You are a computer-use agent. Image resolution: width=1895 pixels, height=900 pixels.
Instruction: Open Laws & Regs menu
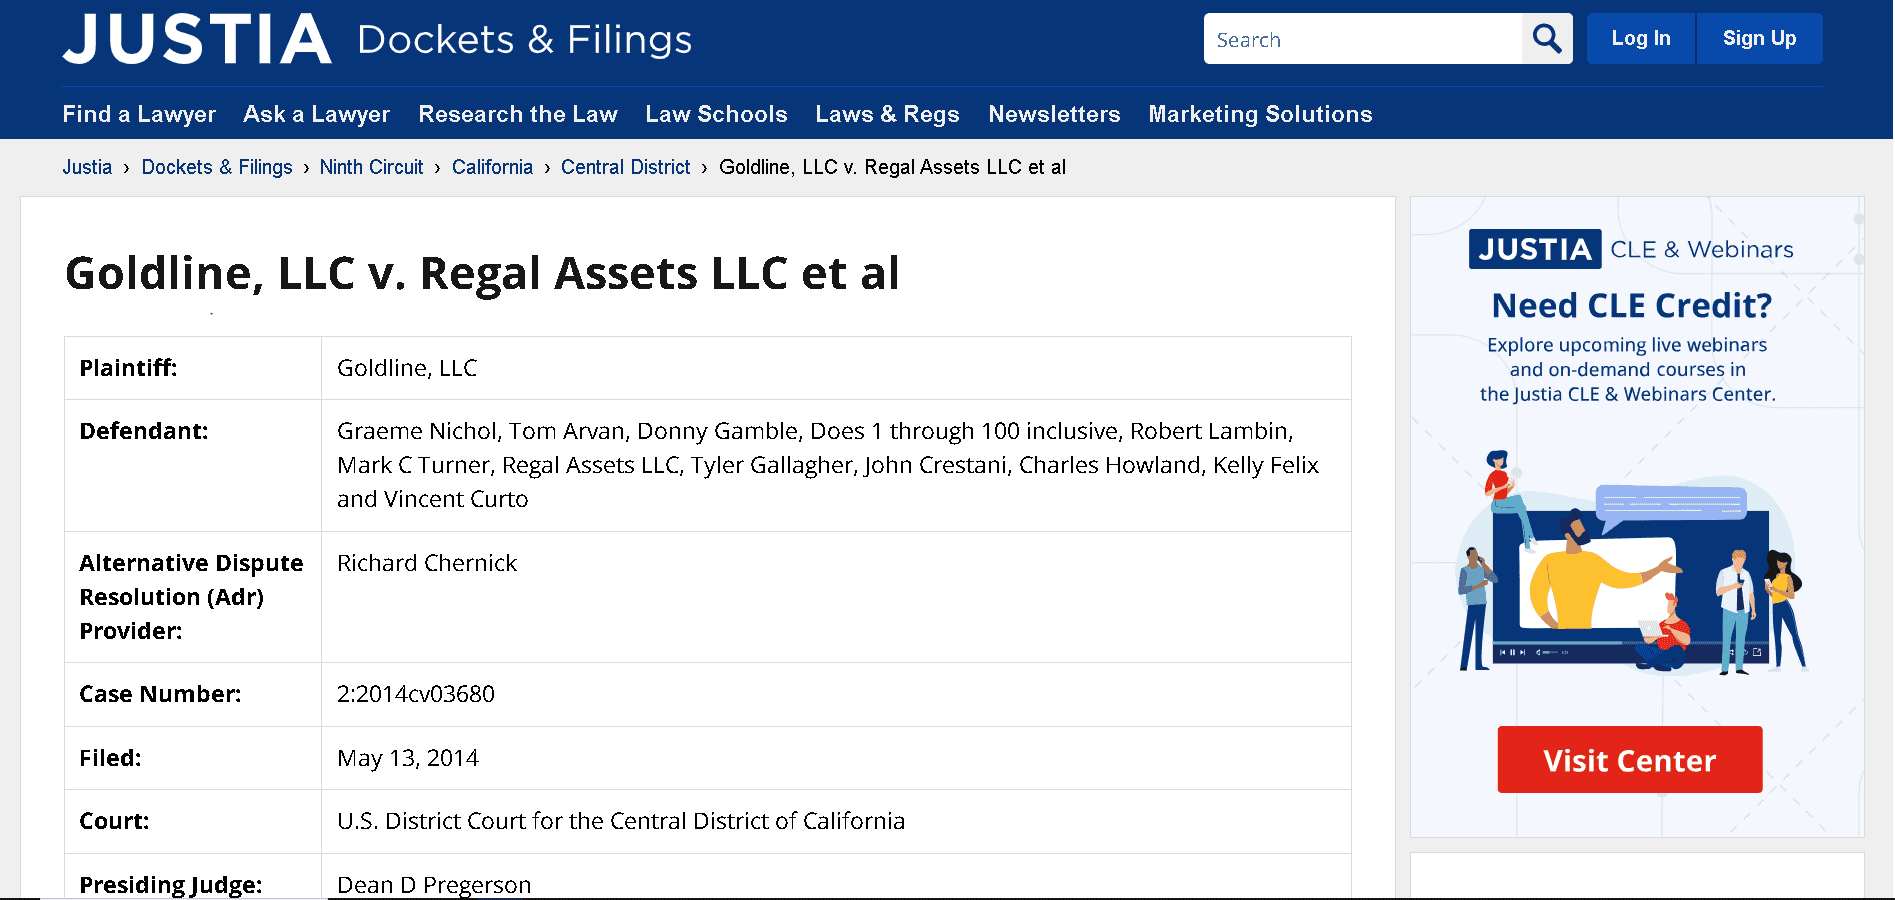click(887, 114)
